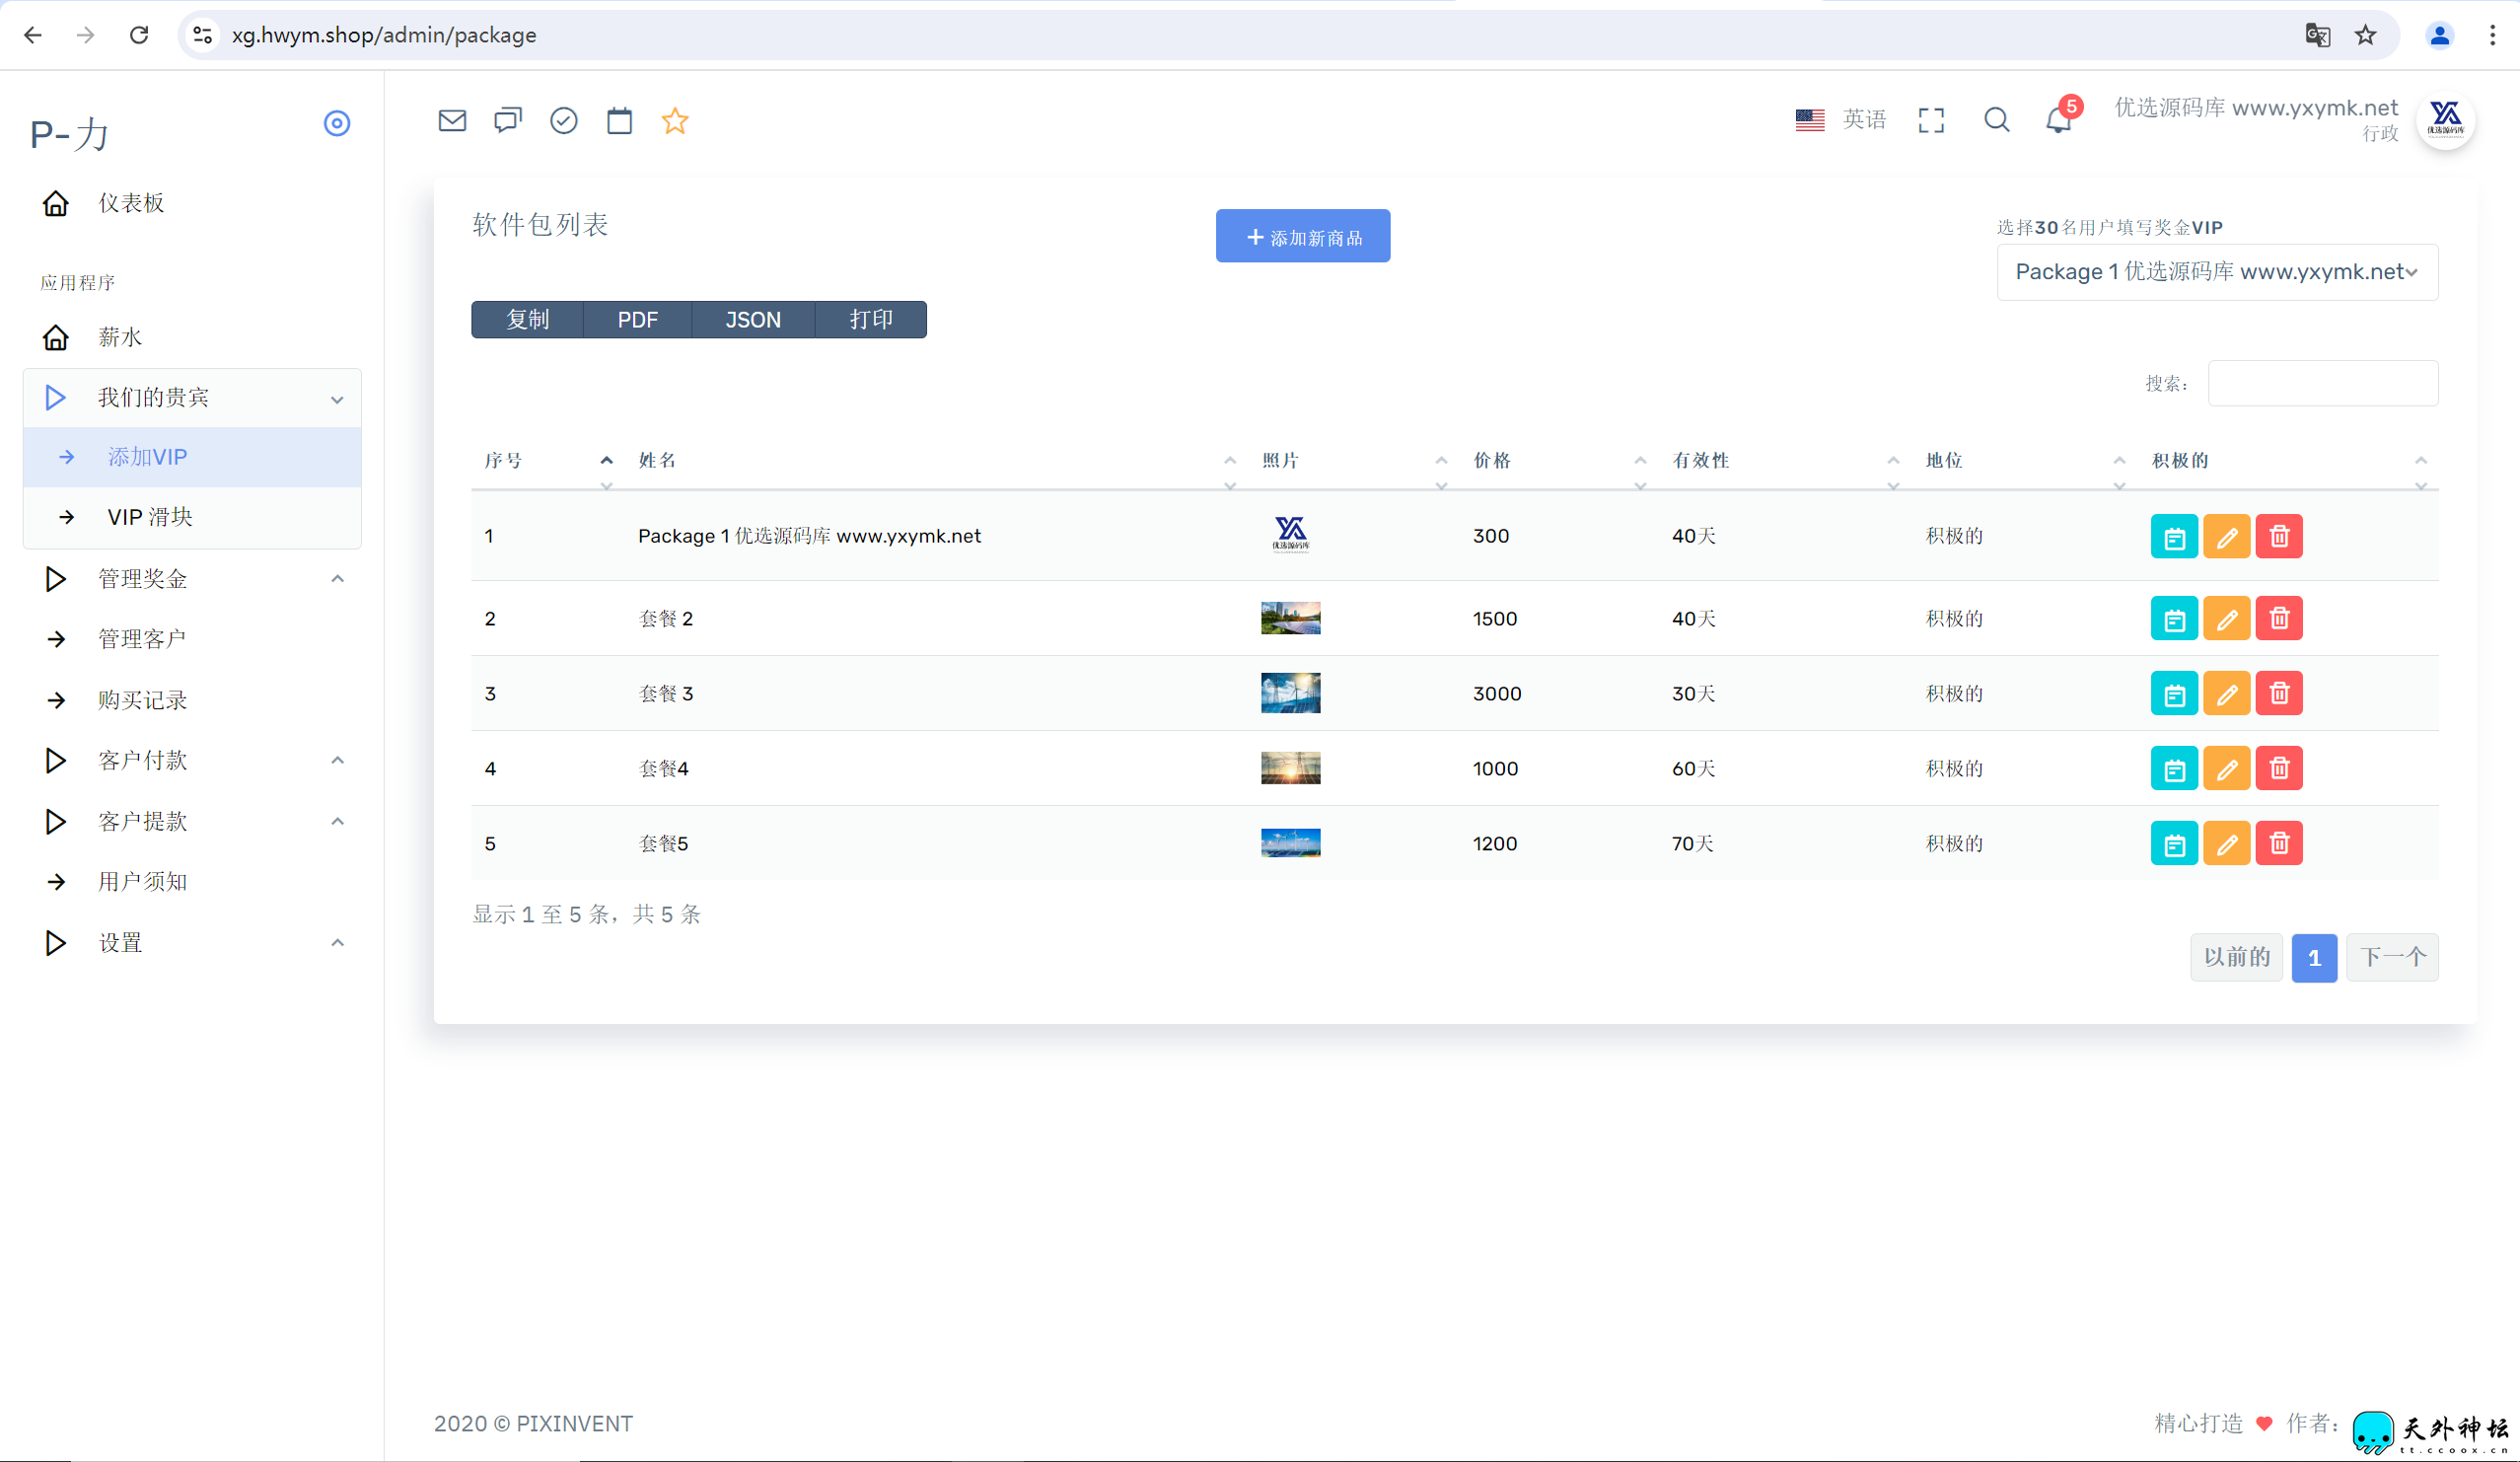Open the chat bubbles icon

pyautogui.click(x=508, y=121)
